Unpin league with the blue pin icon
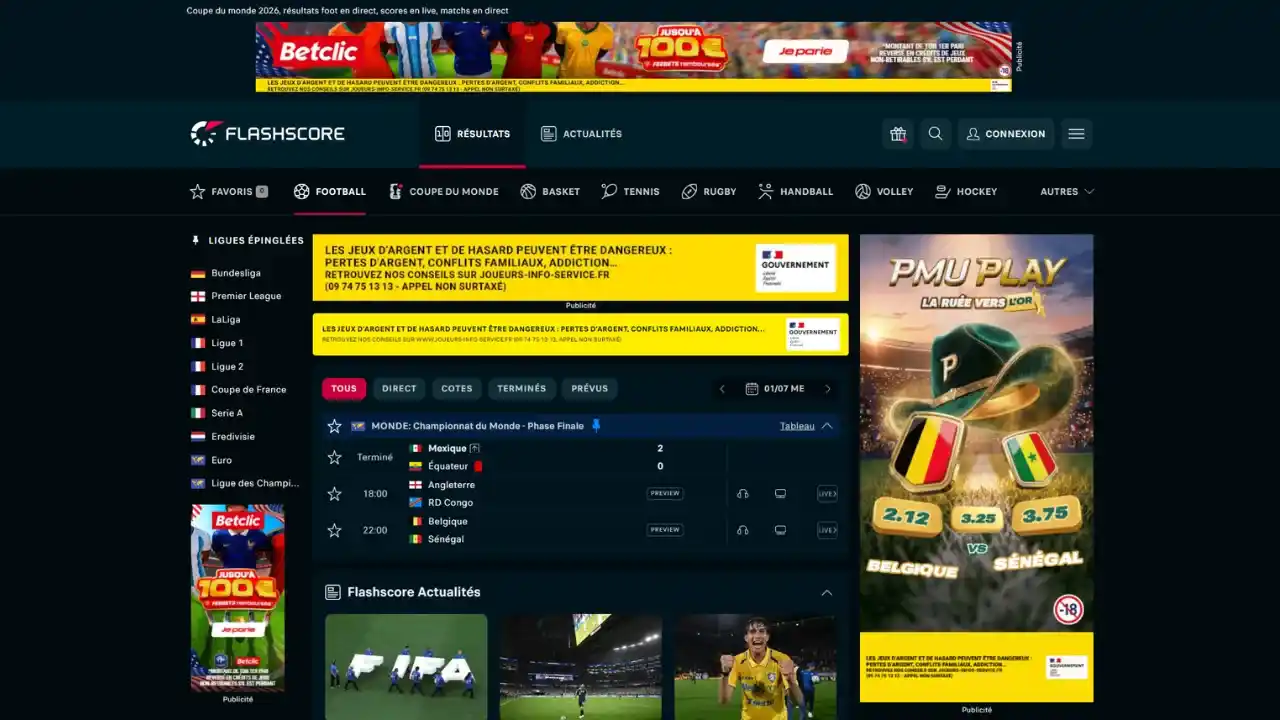Screen dimensions: 1280x720 coord(596,426)
